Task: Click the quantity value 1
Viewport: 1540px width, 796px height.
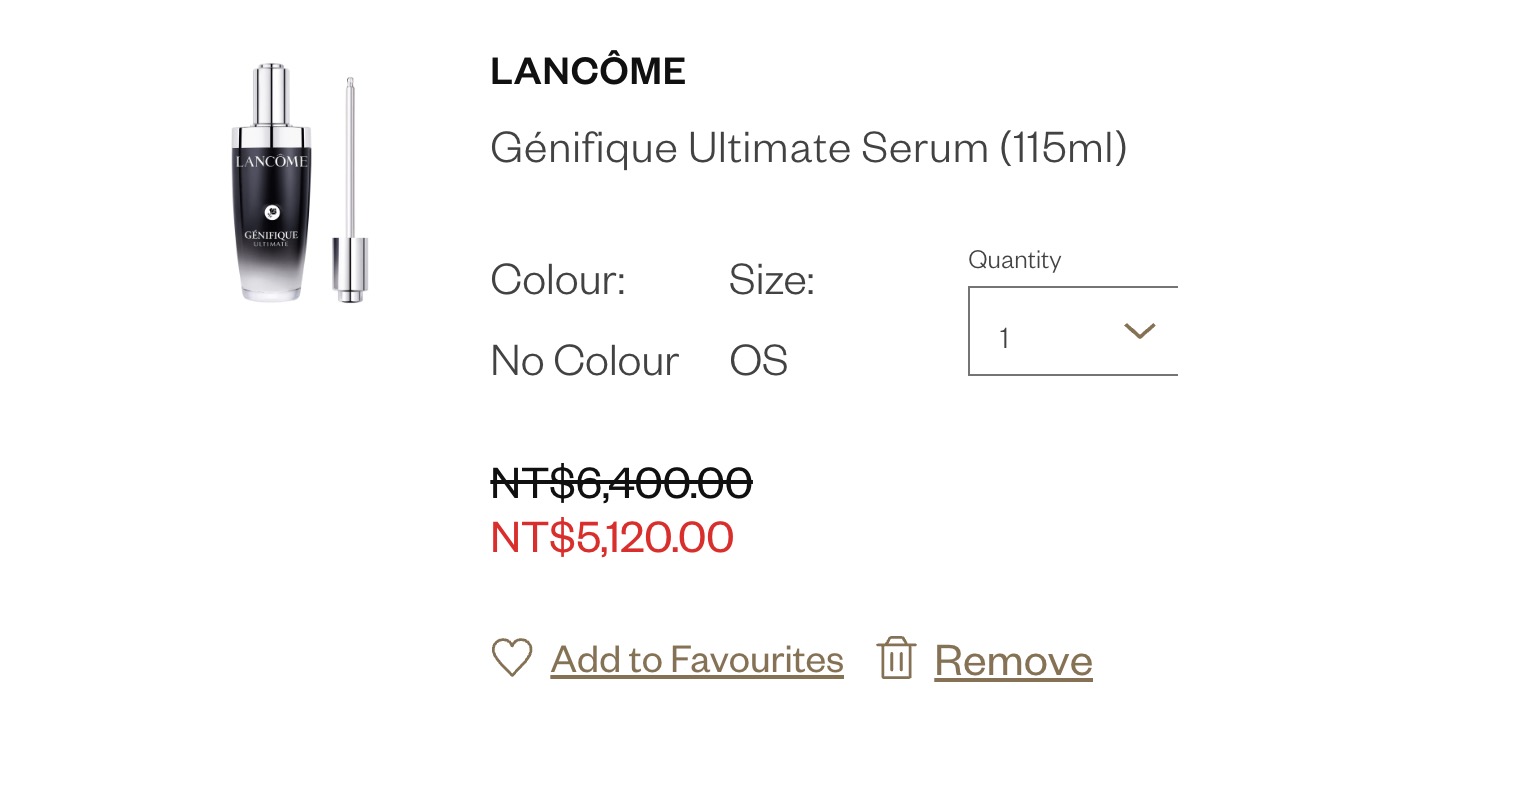Action: coord(1004,338)
